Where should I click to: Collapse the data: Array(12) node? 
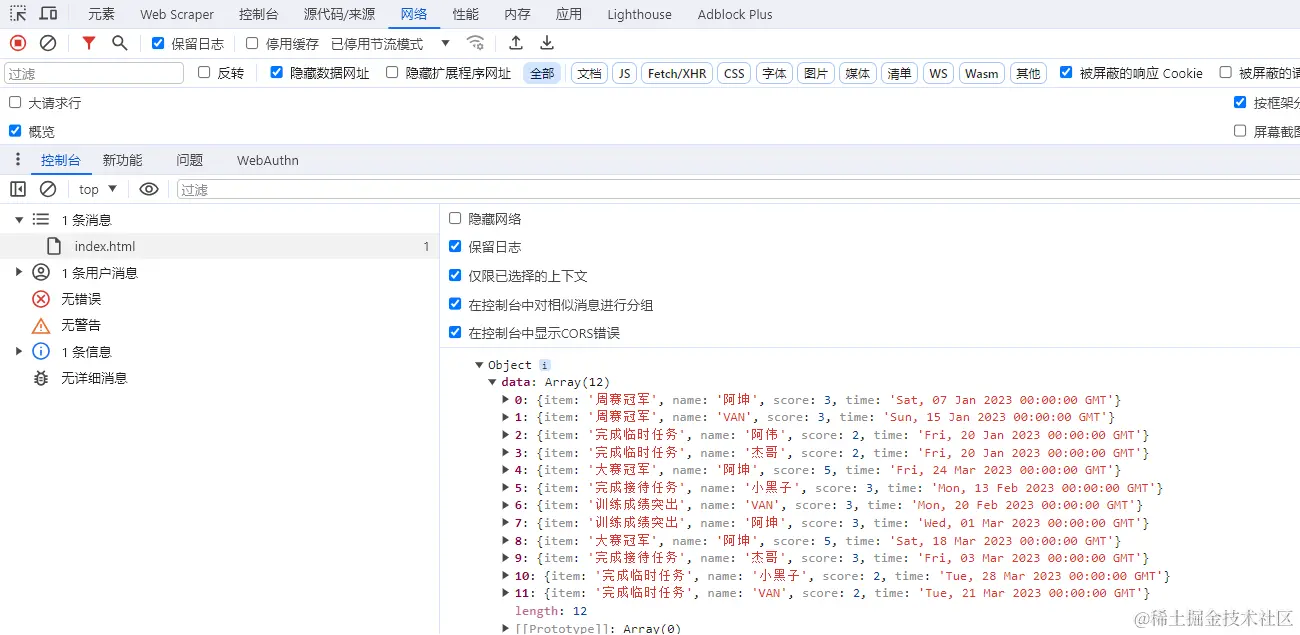pyautogui.click(x=493, y=382)
